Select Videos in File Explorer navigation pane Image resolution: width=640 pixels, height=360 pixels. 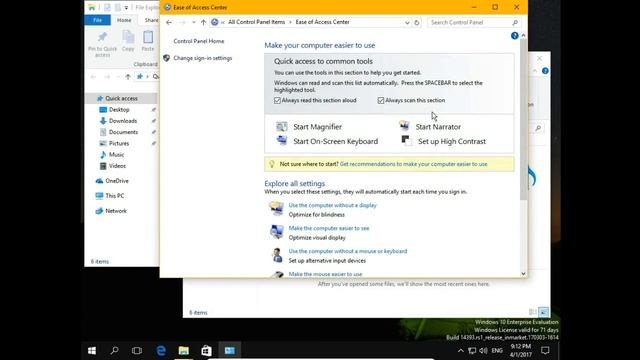(x=117, y=166)
